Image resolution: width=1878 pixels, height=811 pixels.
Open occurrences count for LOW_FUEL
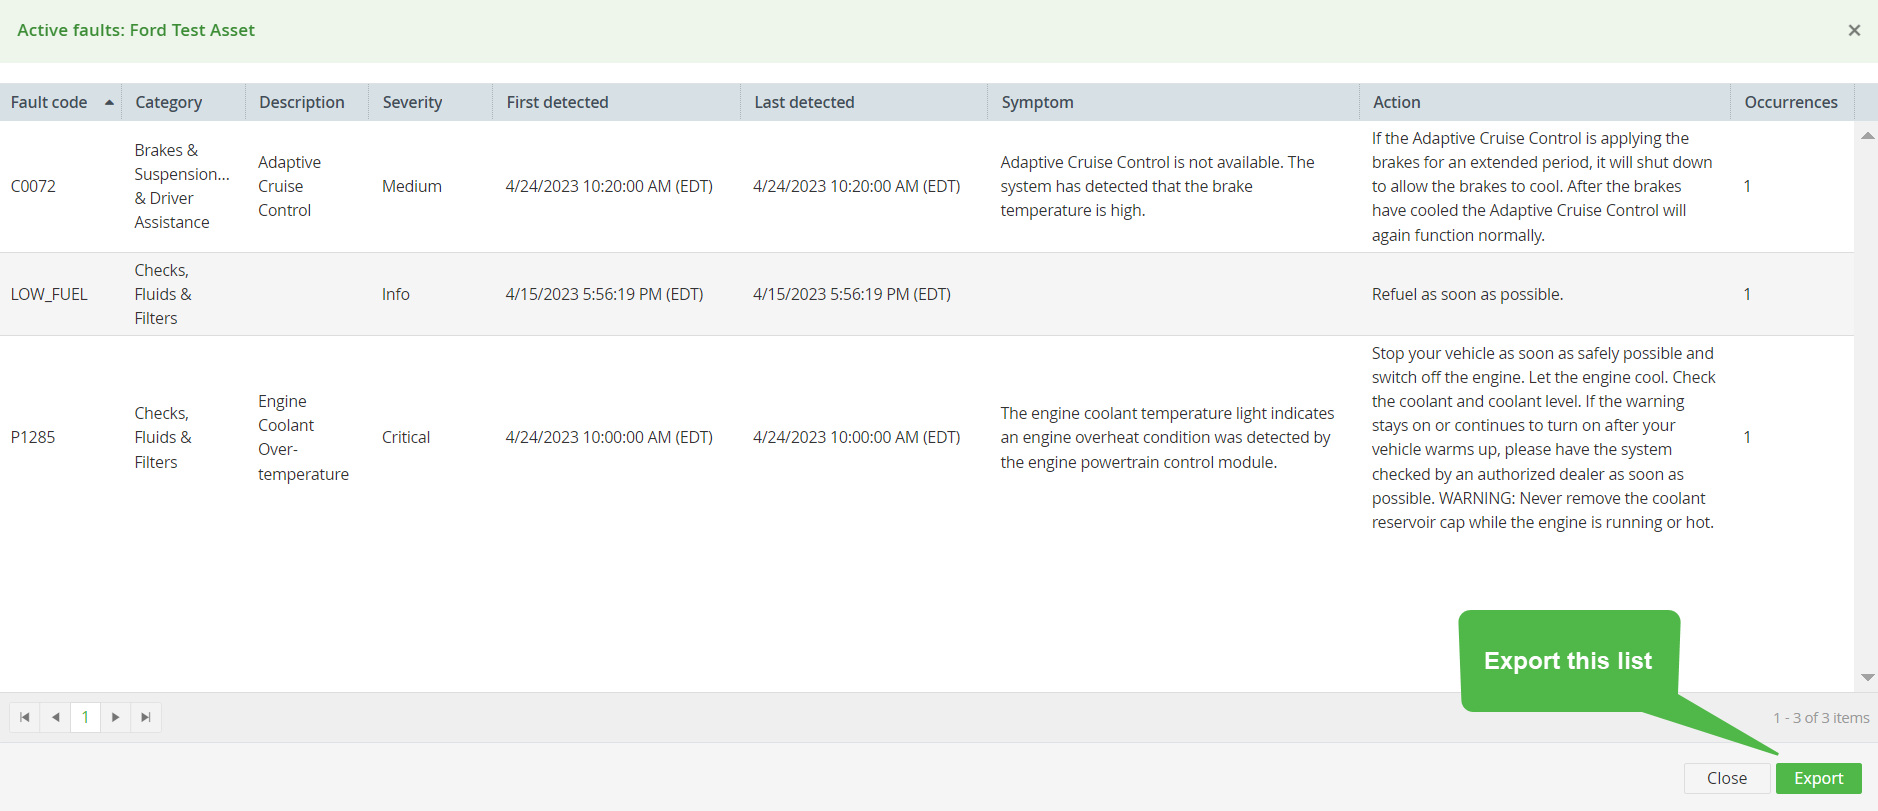(1747, 294)
